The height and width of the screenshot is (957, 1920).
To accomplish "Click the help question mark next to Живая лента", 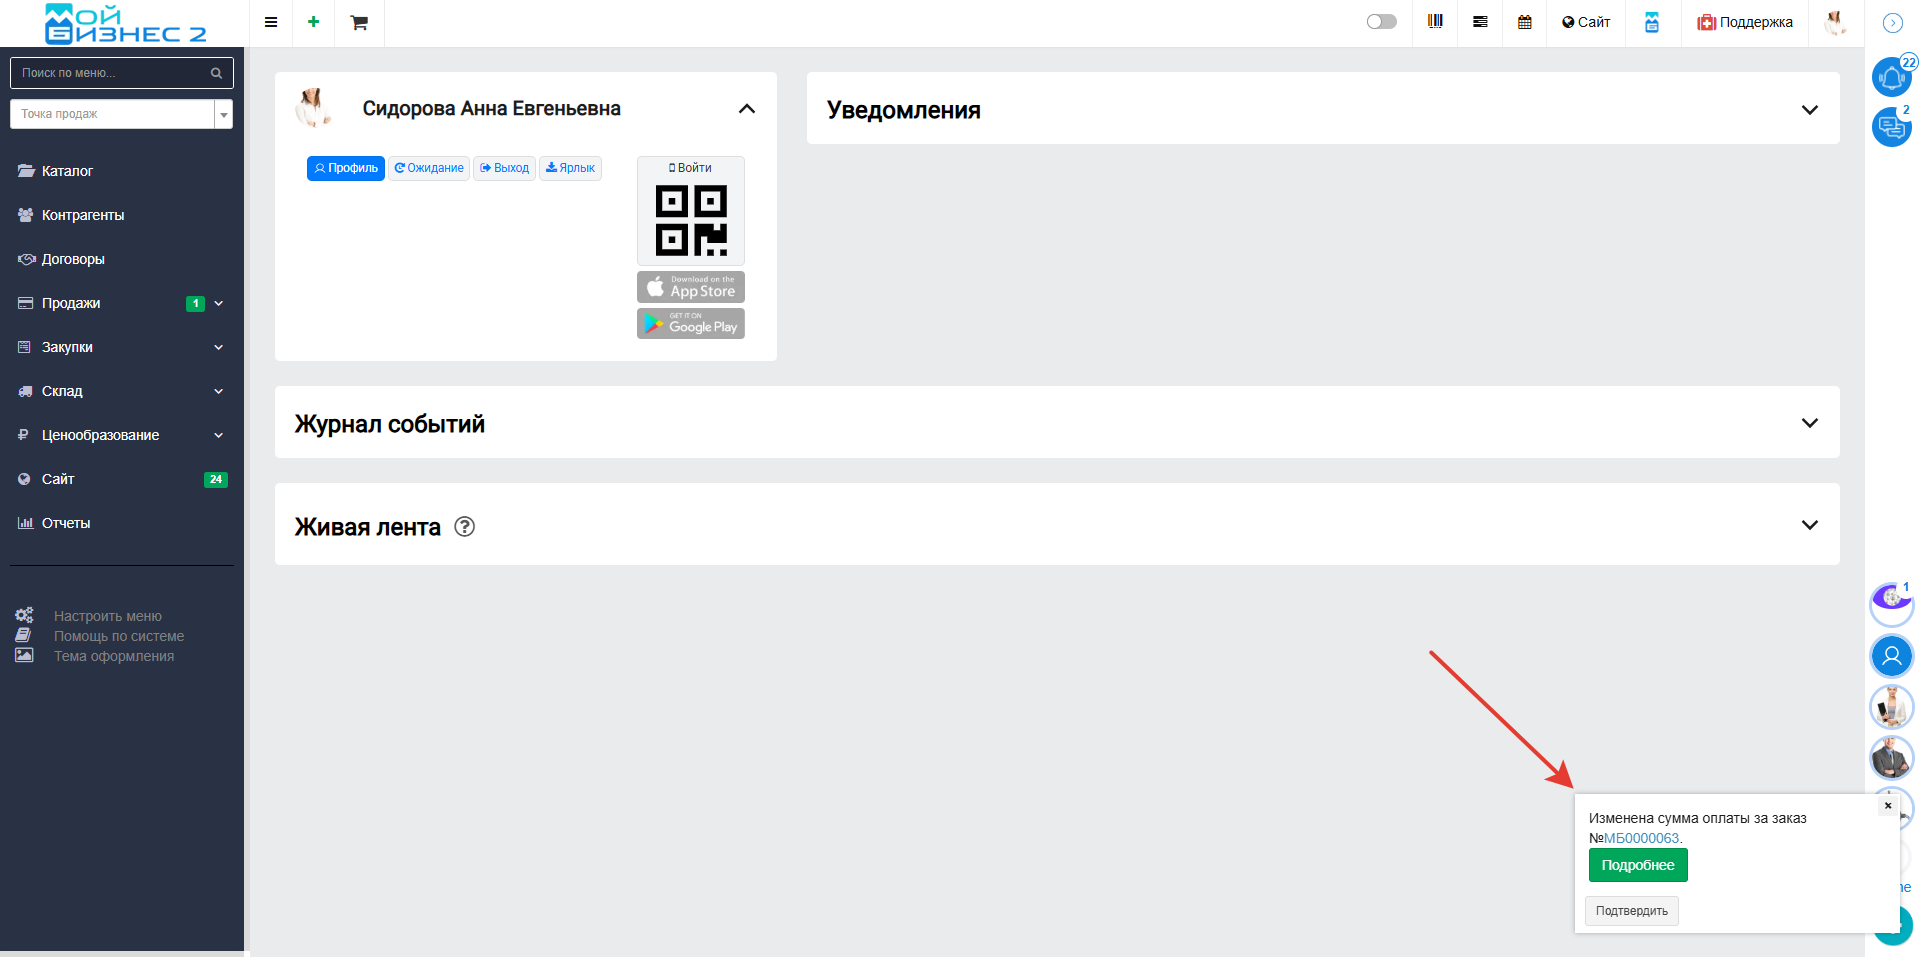I will (x=464, y=527).
